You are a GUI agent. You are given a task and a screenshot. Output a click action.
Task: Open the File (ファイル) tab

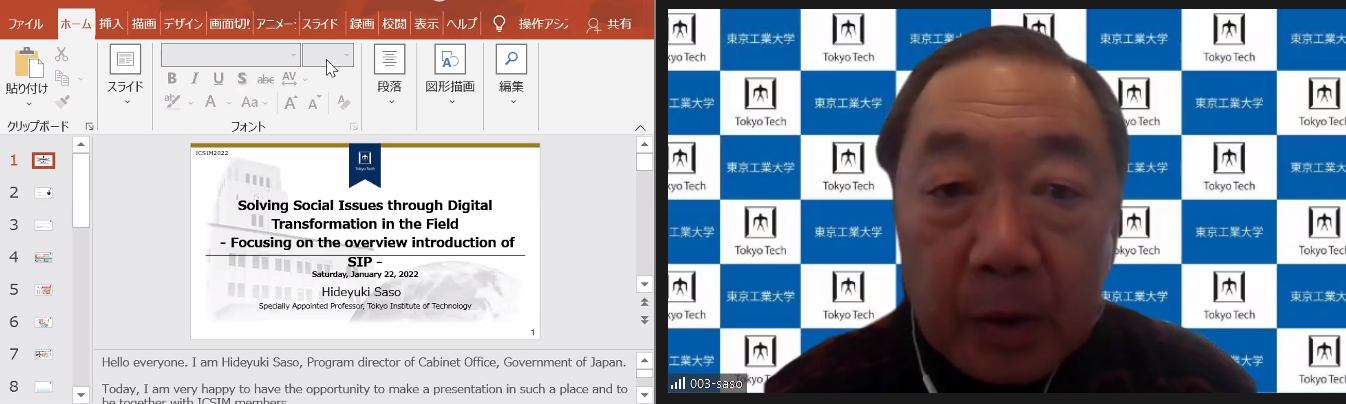pos(25,23)
